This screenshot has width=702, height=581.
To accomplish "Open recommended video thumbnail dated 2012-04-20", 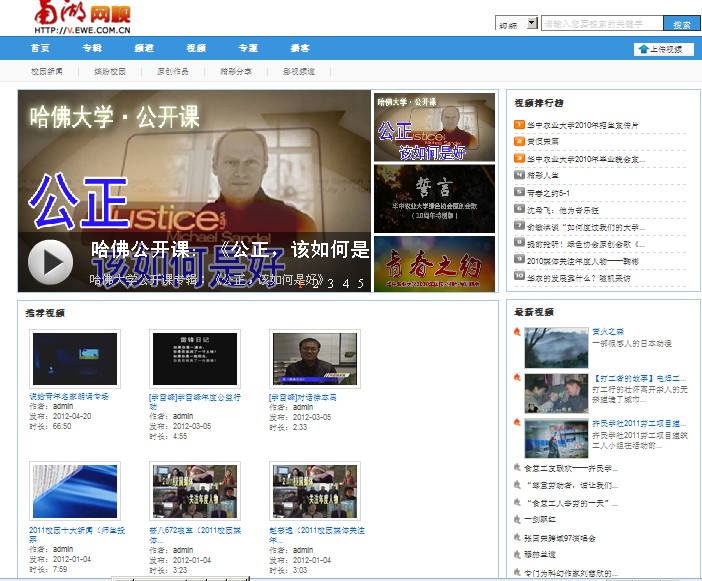I will pyautogui.click(x=75, y=359).
